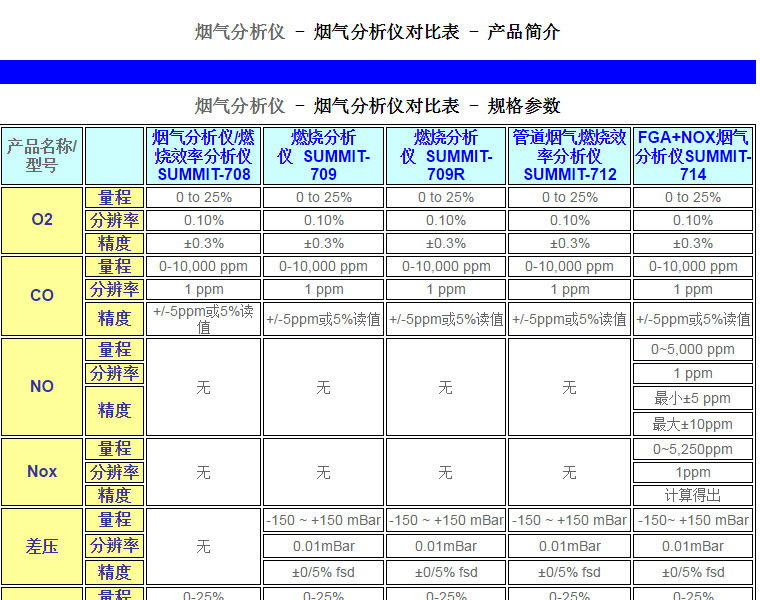Open the SUMMIT-709 combustion analyzer link
This screenshot has width=760, height=600.
point(323,156)
